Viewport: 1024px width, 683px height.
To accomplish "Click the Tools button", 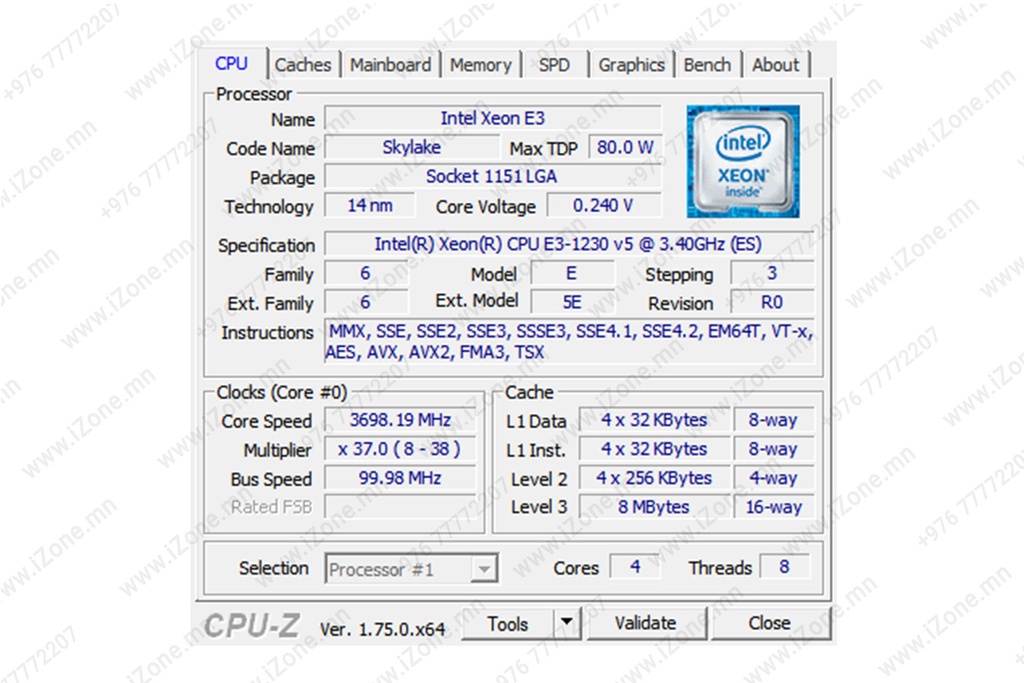I will [507, 624].
